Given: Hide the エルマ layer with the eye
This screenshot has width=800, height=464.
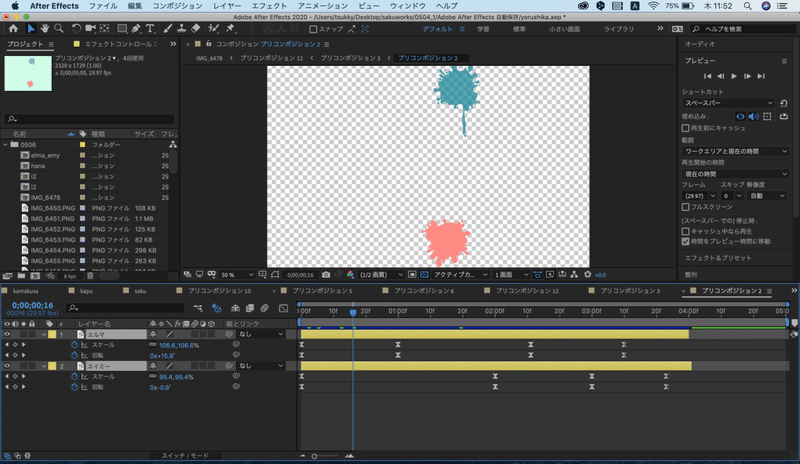Looking at the screenshot, I should [7, 334].
